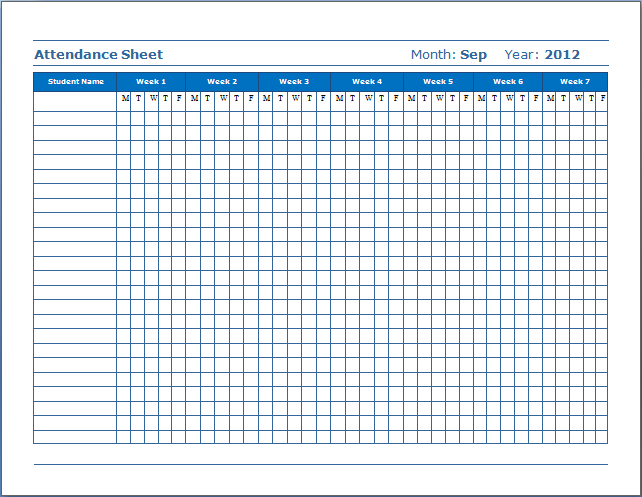
Task: Select the 'Year:' label text
Action: click(x=522, y=54)
